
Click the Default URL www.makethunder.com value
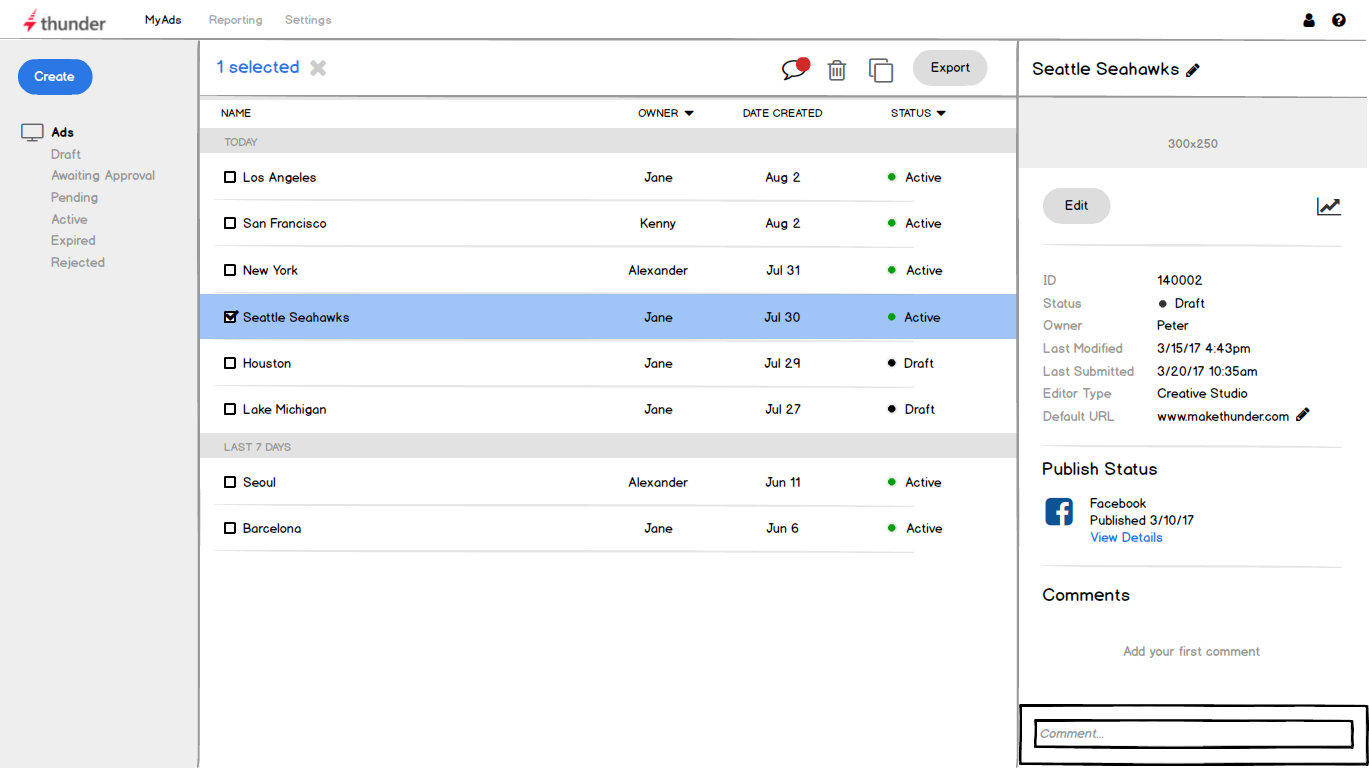(x=1223, y=416)
